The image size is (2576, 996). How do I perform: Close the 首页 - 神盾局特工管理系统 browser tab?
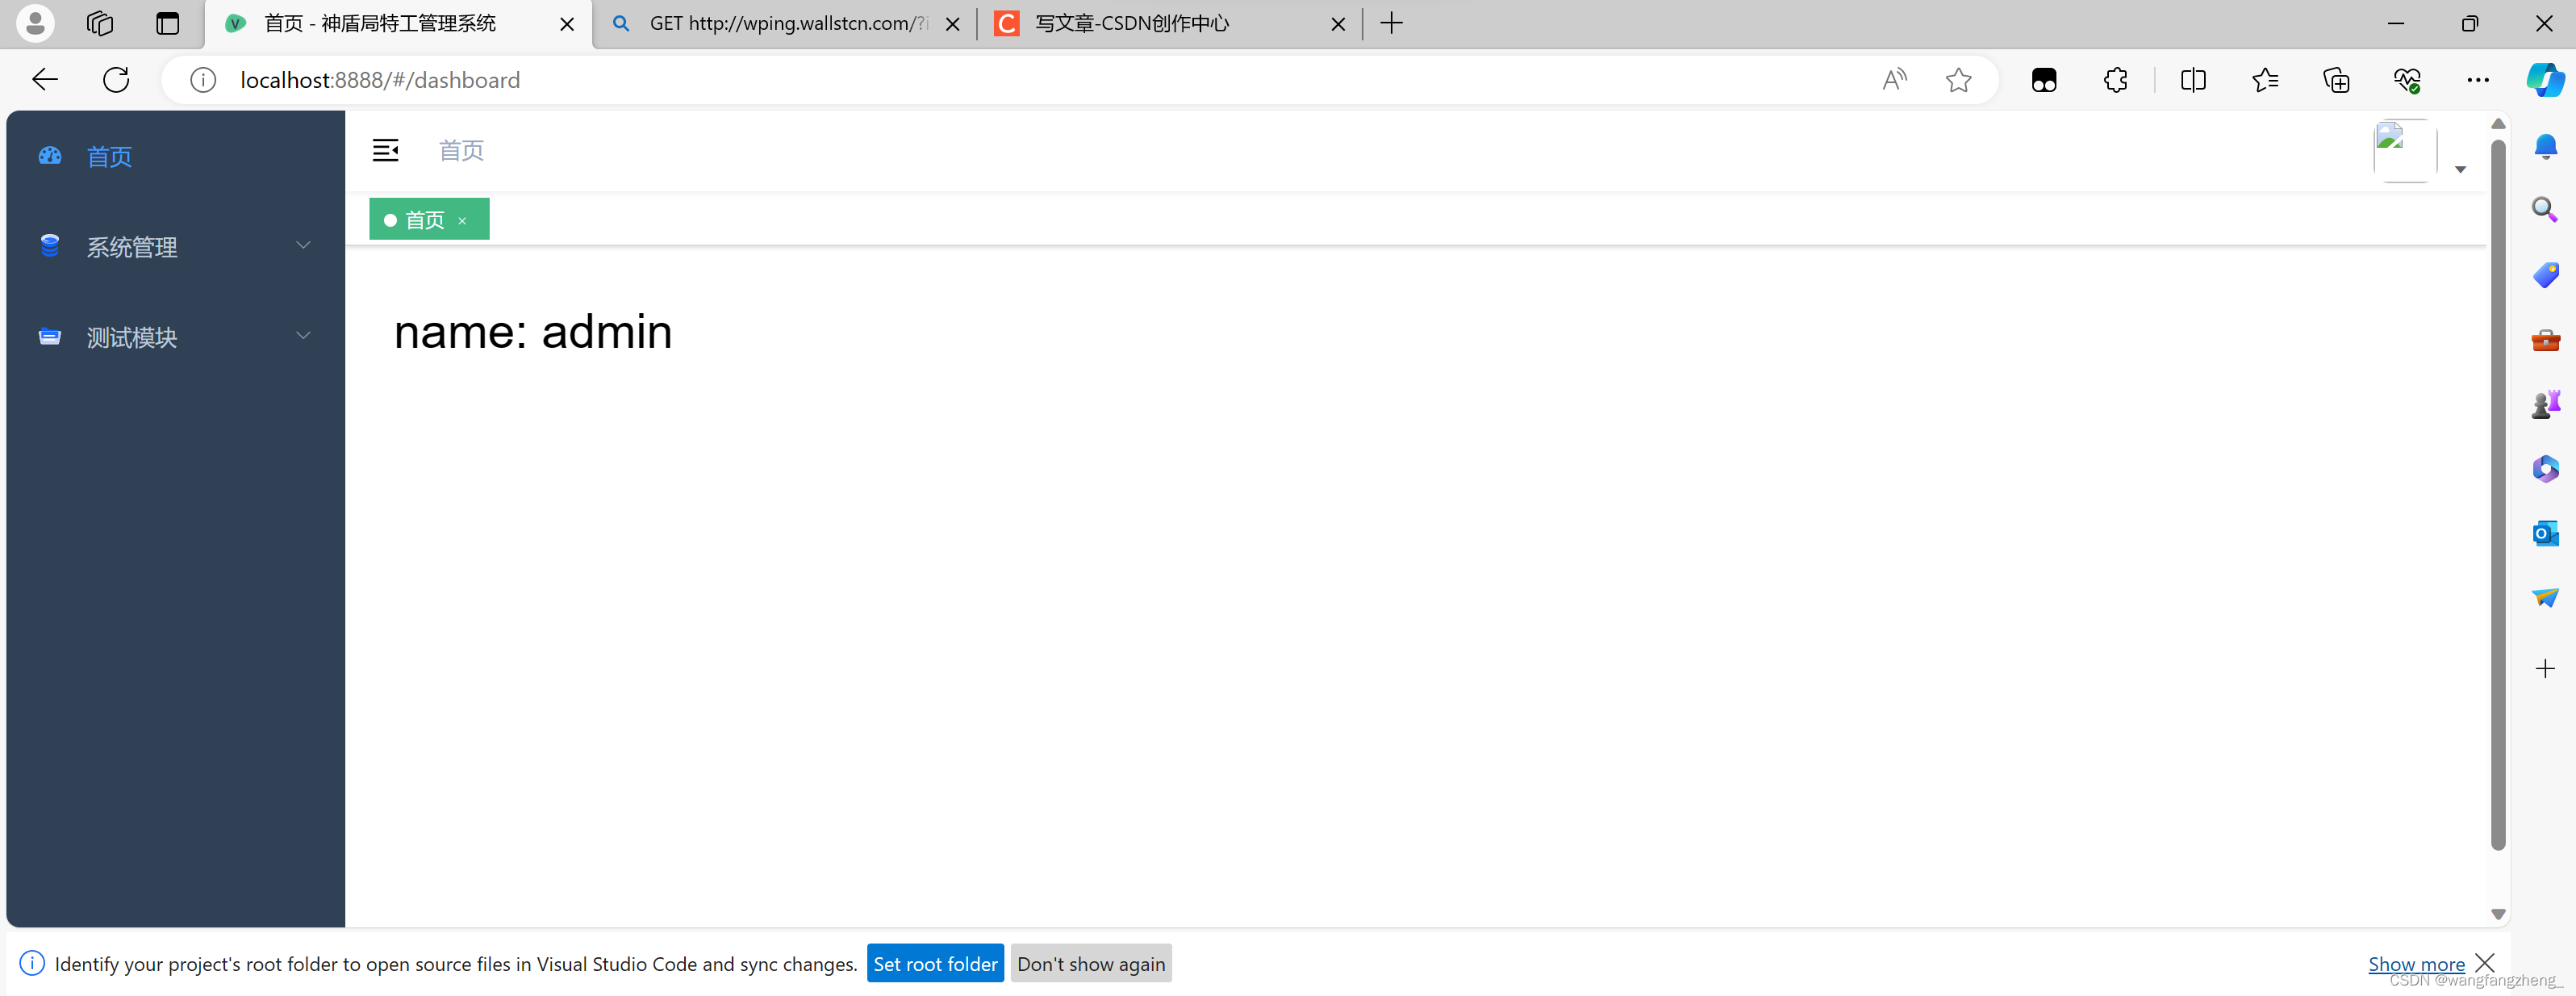tap(567, 24)
